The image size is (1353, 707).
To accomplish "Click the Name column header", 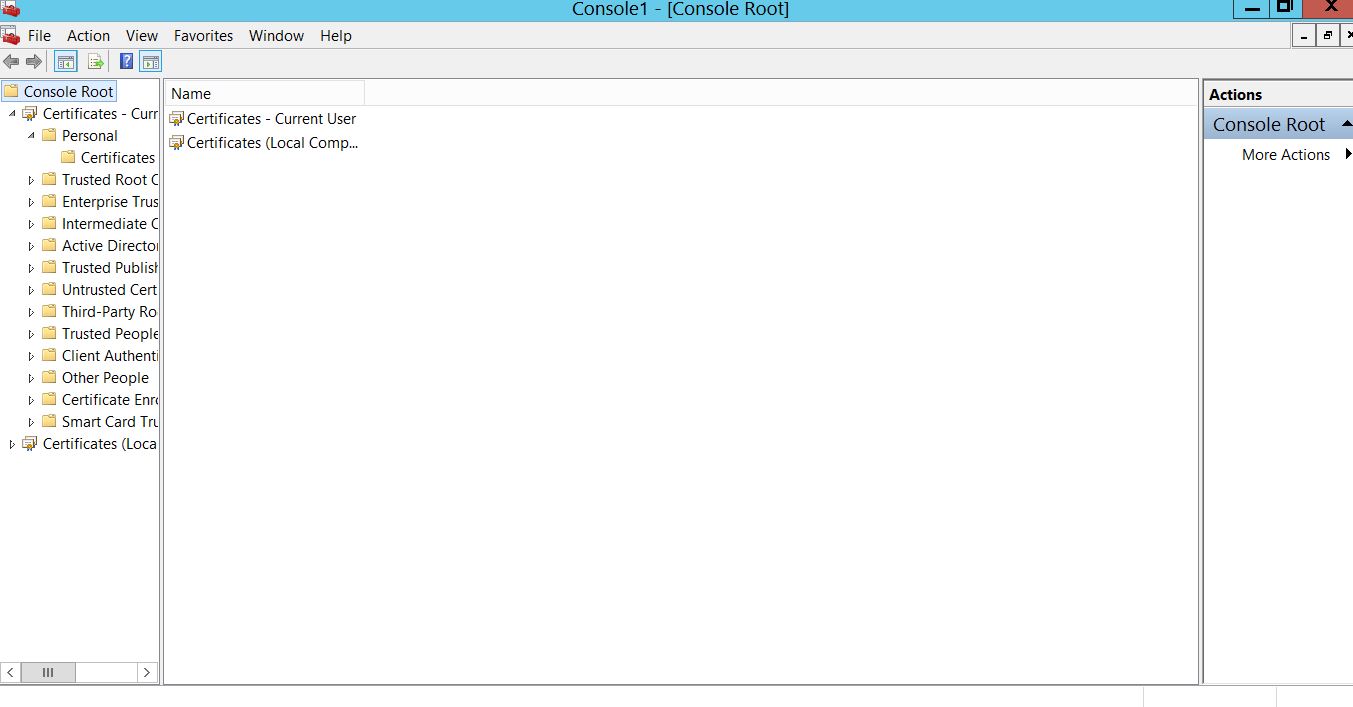I will pyautogui.click(x=264, y=93).
